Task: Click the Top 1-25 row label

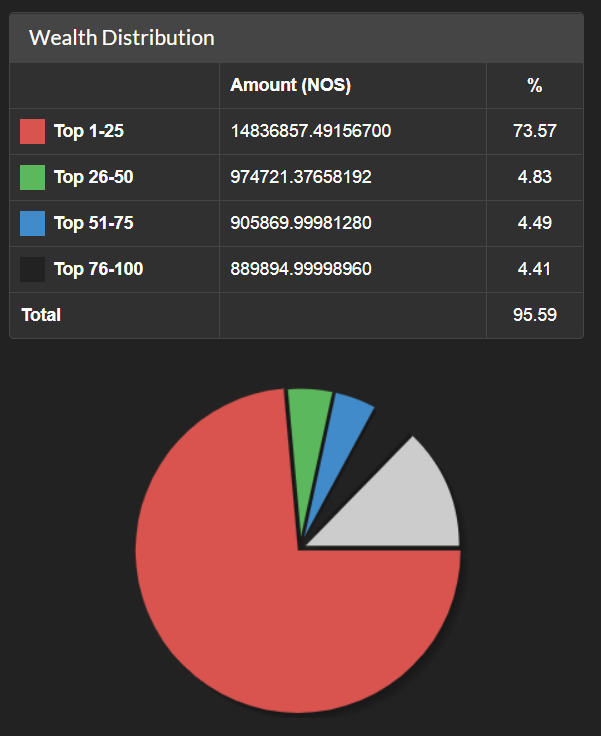Action: (x=89, y=131)
